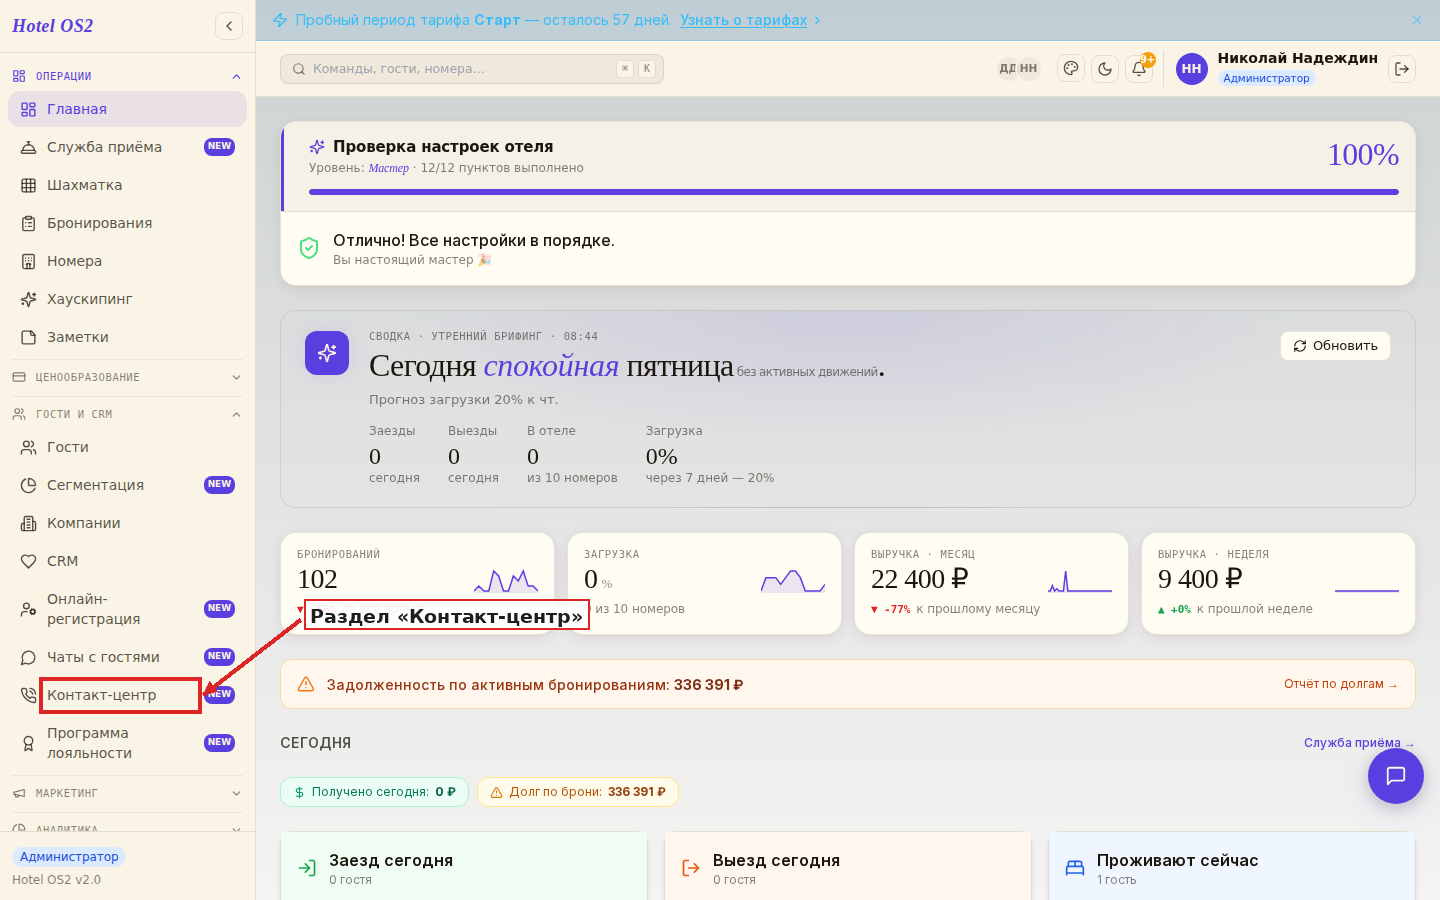Image resolution: width=1440 pixels, height=900 pixels.
Task: Open the chat bubble floating button
Action: (1396, 776)
